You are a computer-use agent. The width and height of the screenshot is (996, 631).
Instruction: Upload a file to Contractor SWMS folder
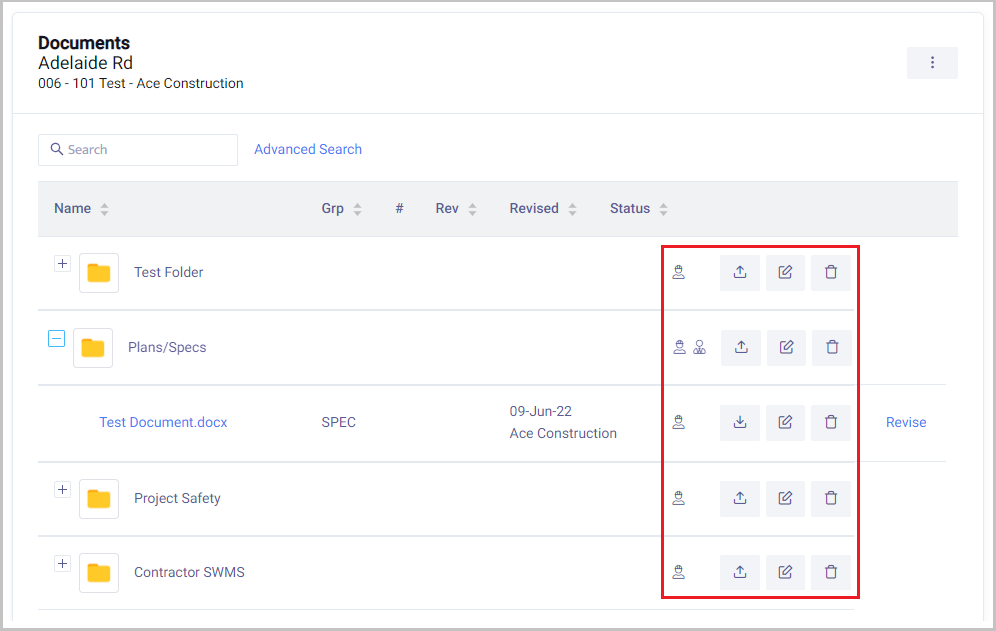click(740, 572)
